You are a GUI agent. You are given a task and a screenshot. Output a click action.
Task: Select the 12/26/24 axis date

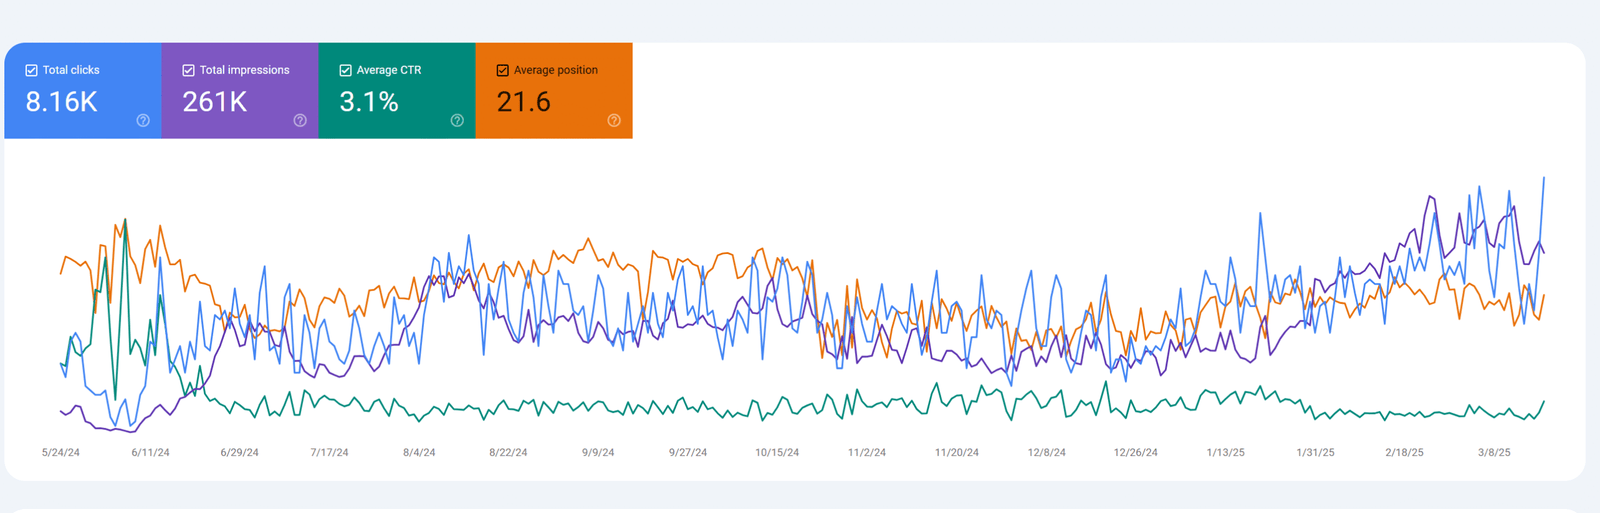[x=1136, y=453]
